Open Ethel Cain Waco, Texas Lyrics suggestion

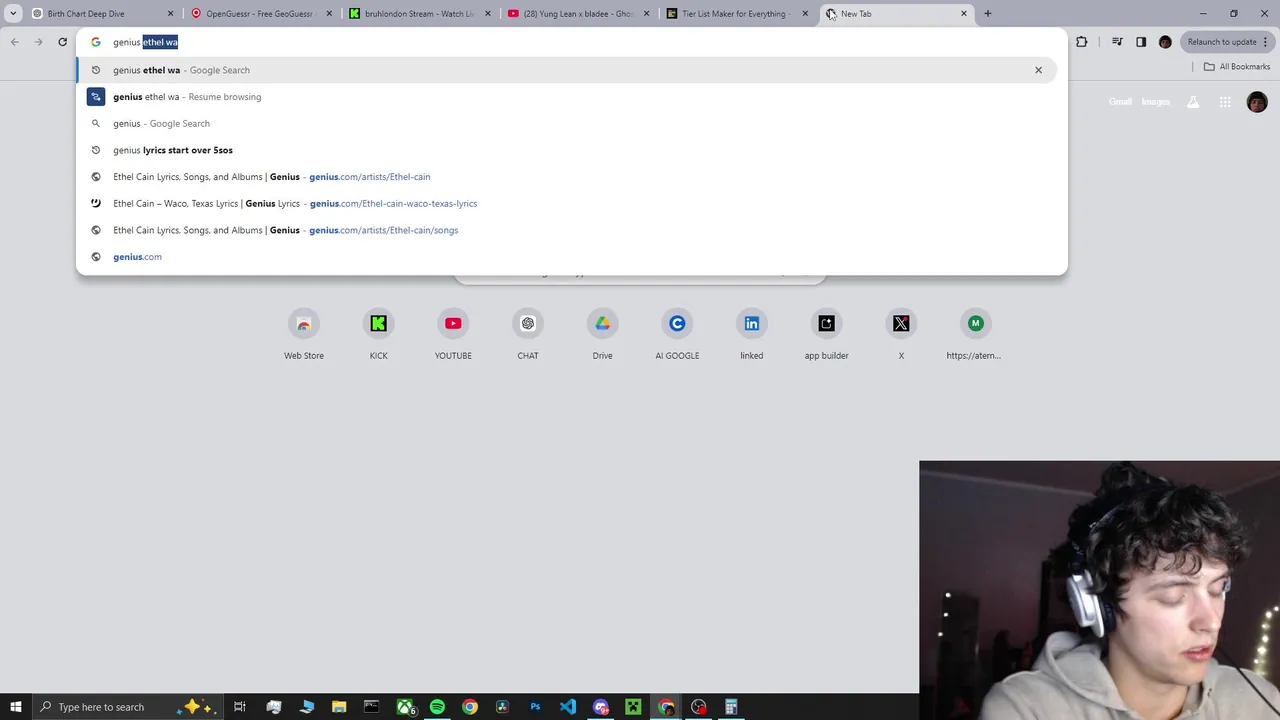click(x=567, y=203)
